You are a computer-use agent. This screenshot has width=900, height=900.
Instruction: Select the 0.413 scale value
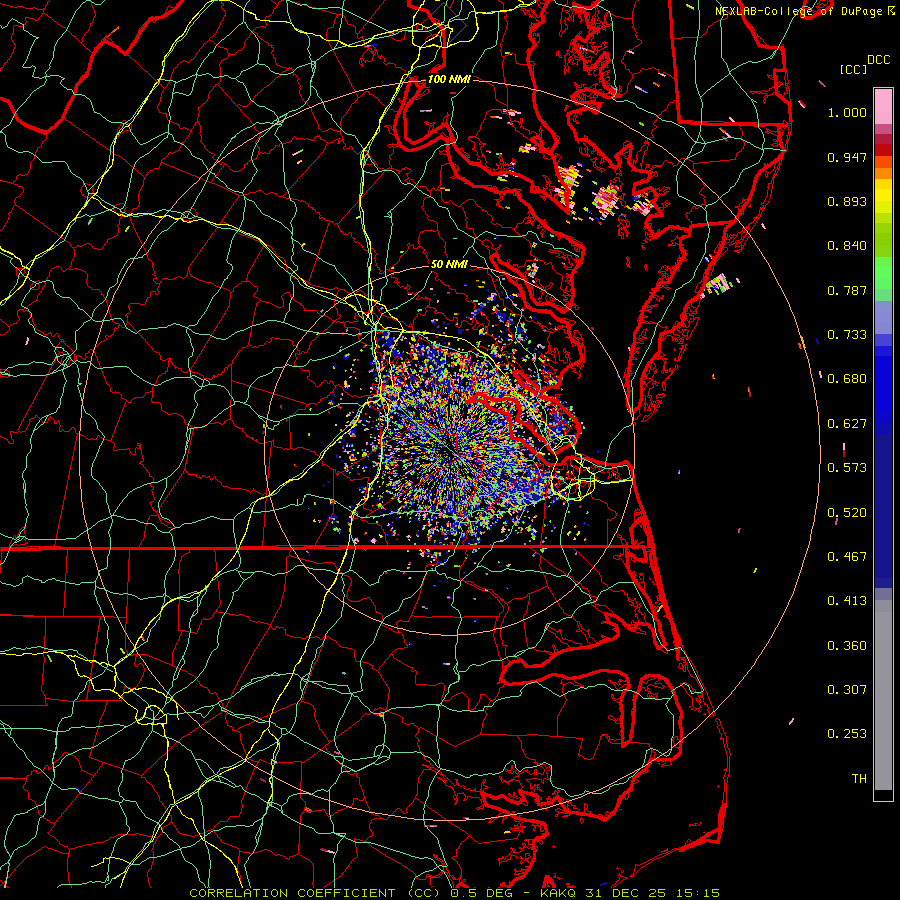point(847,601)
